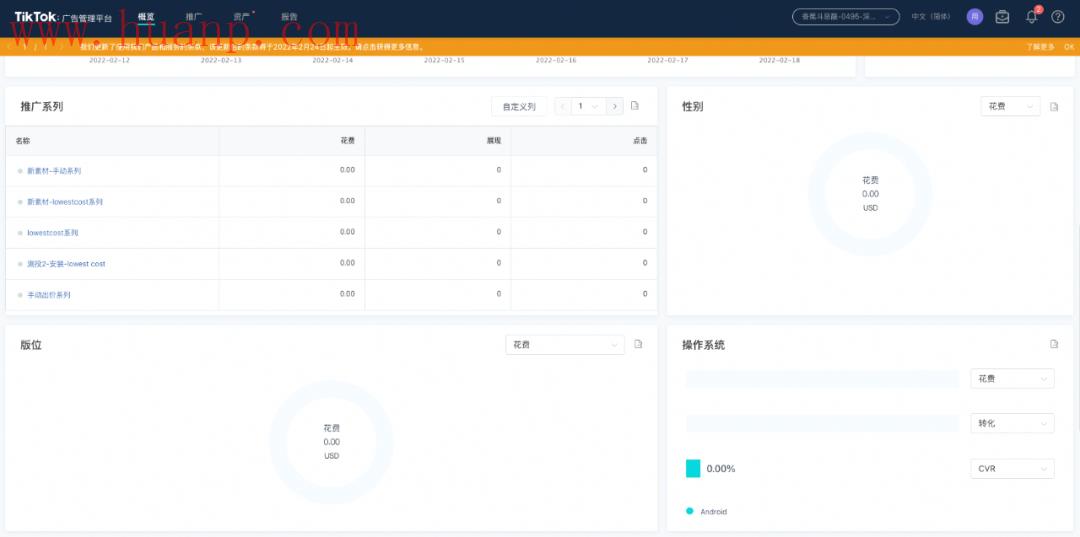Open the page number 1 dropdown
The image size is (1080, 537).
[x=588, y=106]
